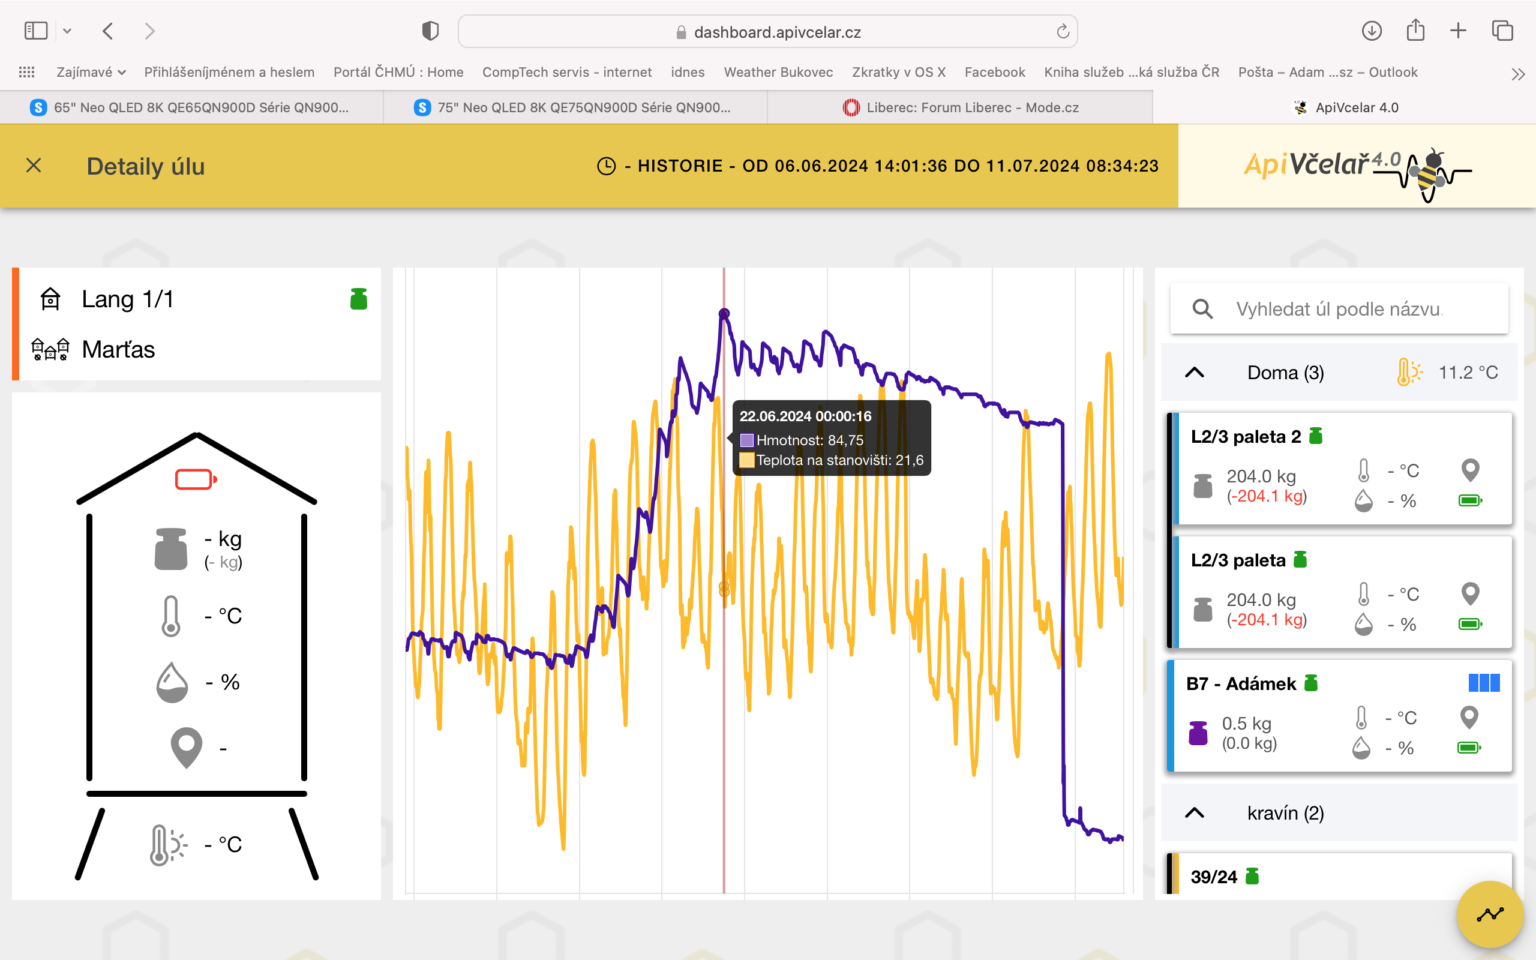Collapse the kravín (2) group
The image size is (1536, 960).
click(1194, 813)
